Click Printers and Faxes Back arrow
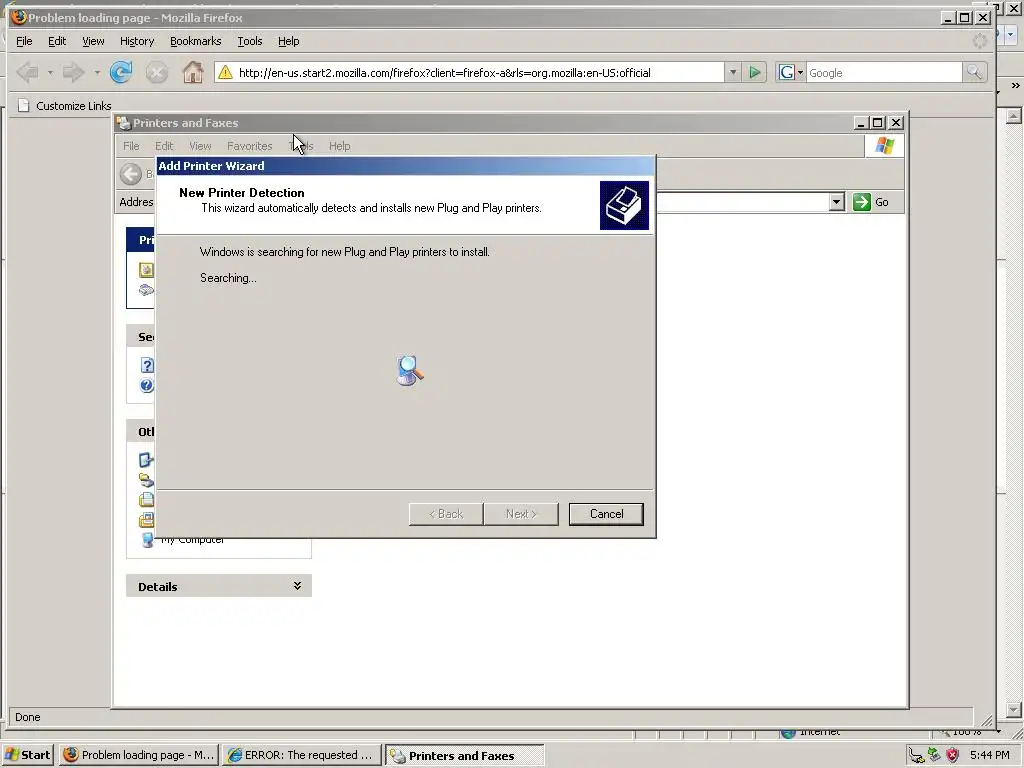The height and width of the screenshot is (768, 1024). point(131,174)
